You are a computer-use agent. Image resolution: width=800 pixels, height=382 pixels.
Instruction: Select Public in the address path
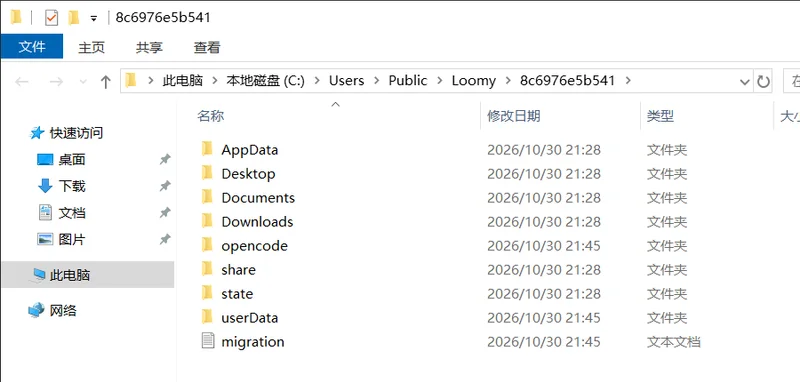(408, 81)
